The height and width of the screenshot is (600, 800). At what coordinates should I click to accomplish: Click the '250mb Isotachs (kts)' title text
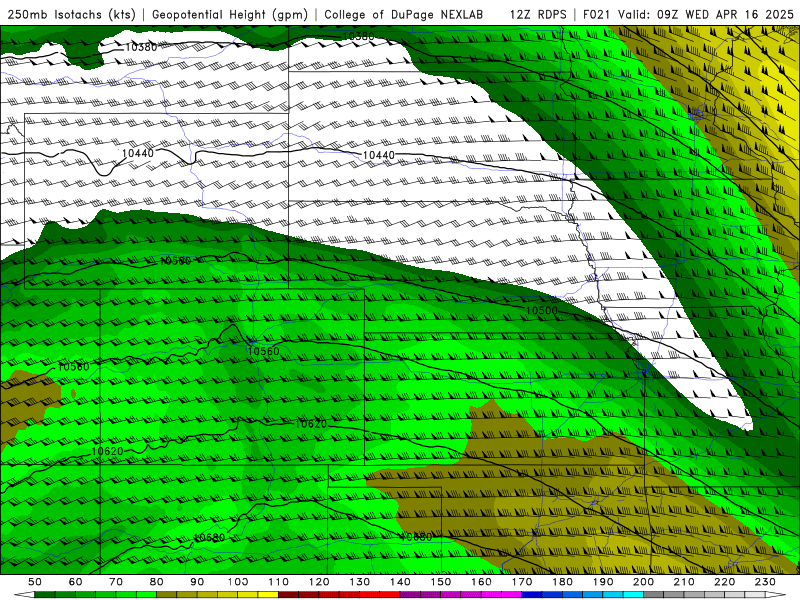[x=71, y=14]
